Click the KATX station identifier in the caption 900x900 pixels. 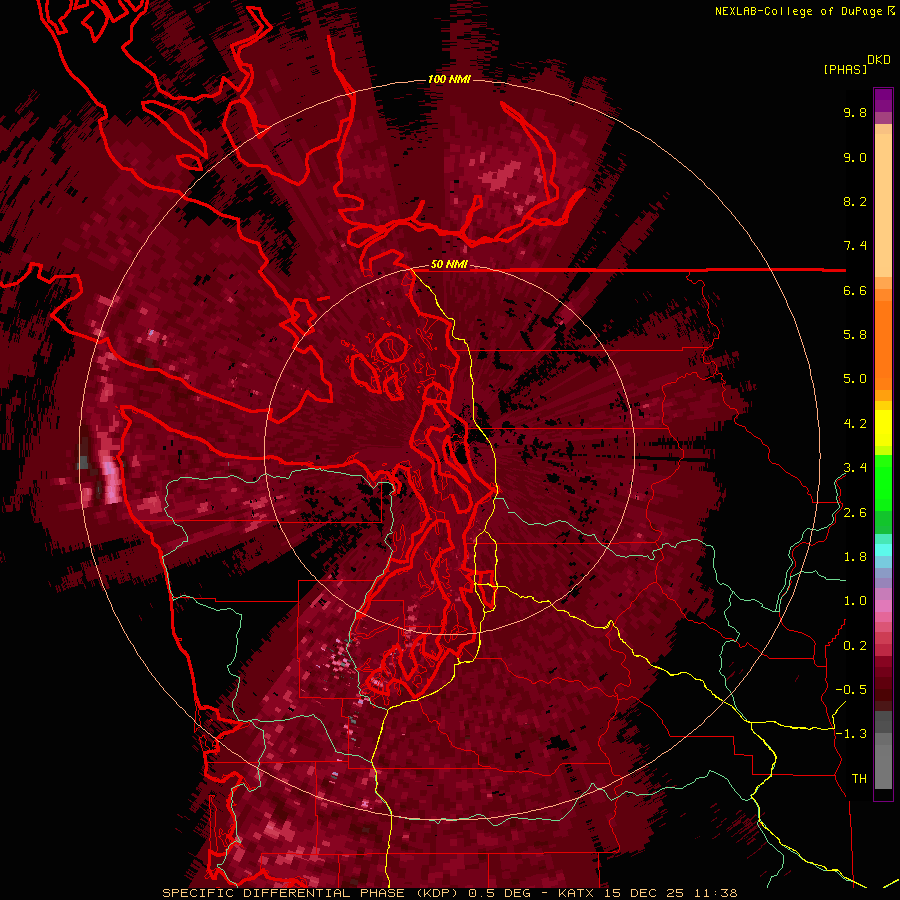[577, 893]
